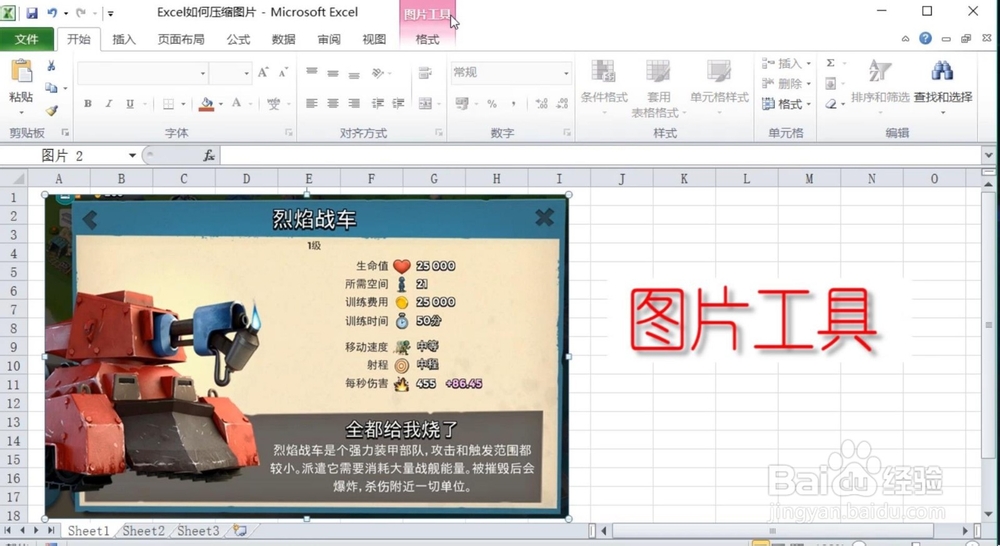The image size is (1000, 546).
Task: Open the 文件 menu
Action: [26, 39]
